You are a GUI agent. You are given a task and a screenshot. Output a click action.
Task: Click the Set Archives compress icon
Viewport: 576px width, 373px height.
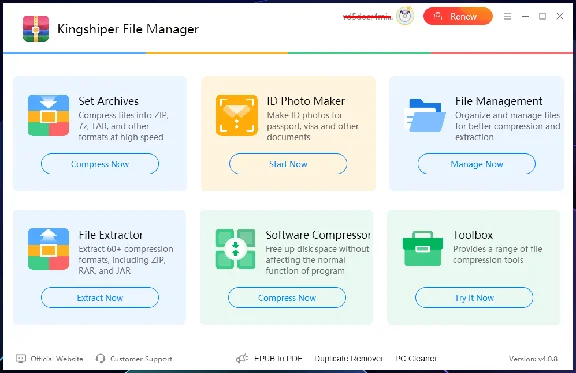tap(48, 115)
